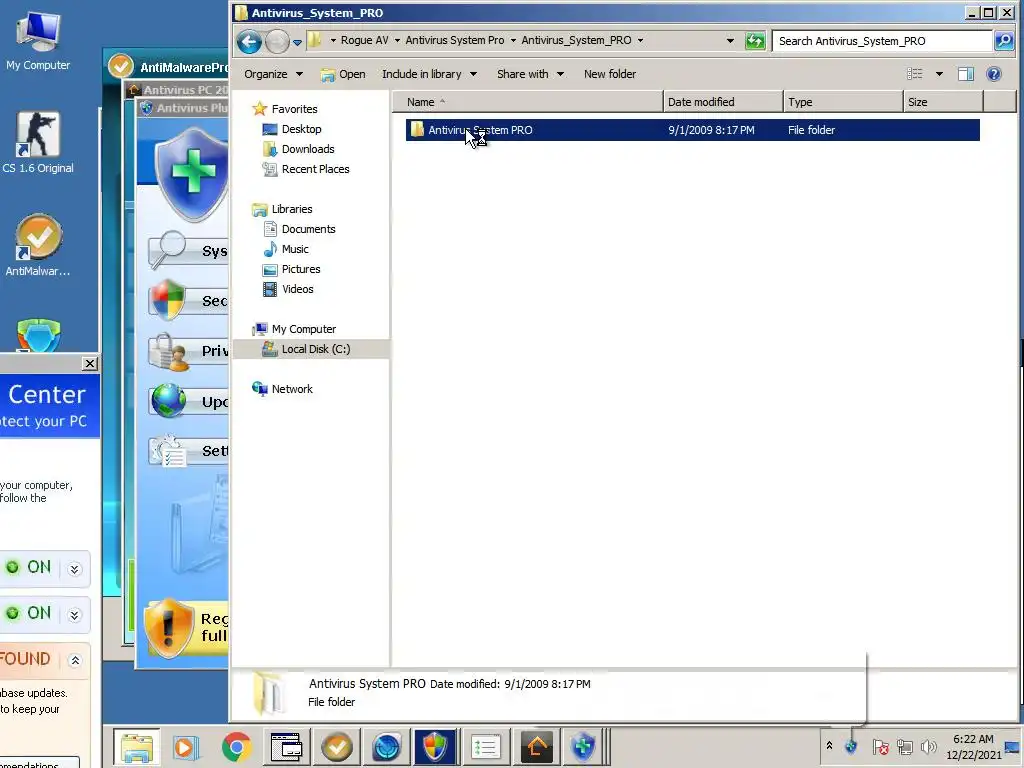The image size is (1024, 768).
Task: Sort by Type column header
Action: pos(843,102)
